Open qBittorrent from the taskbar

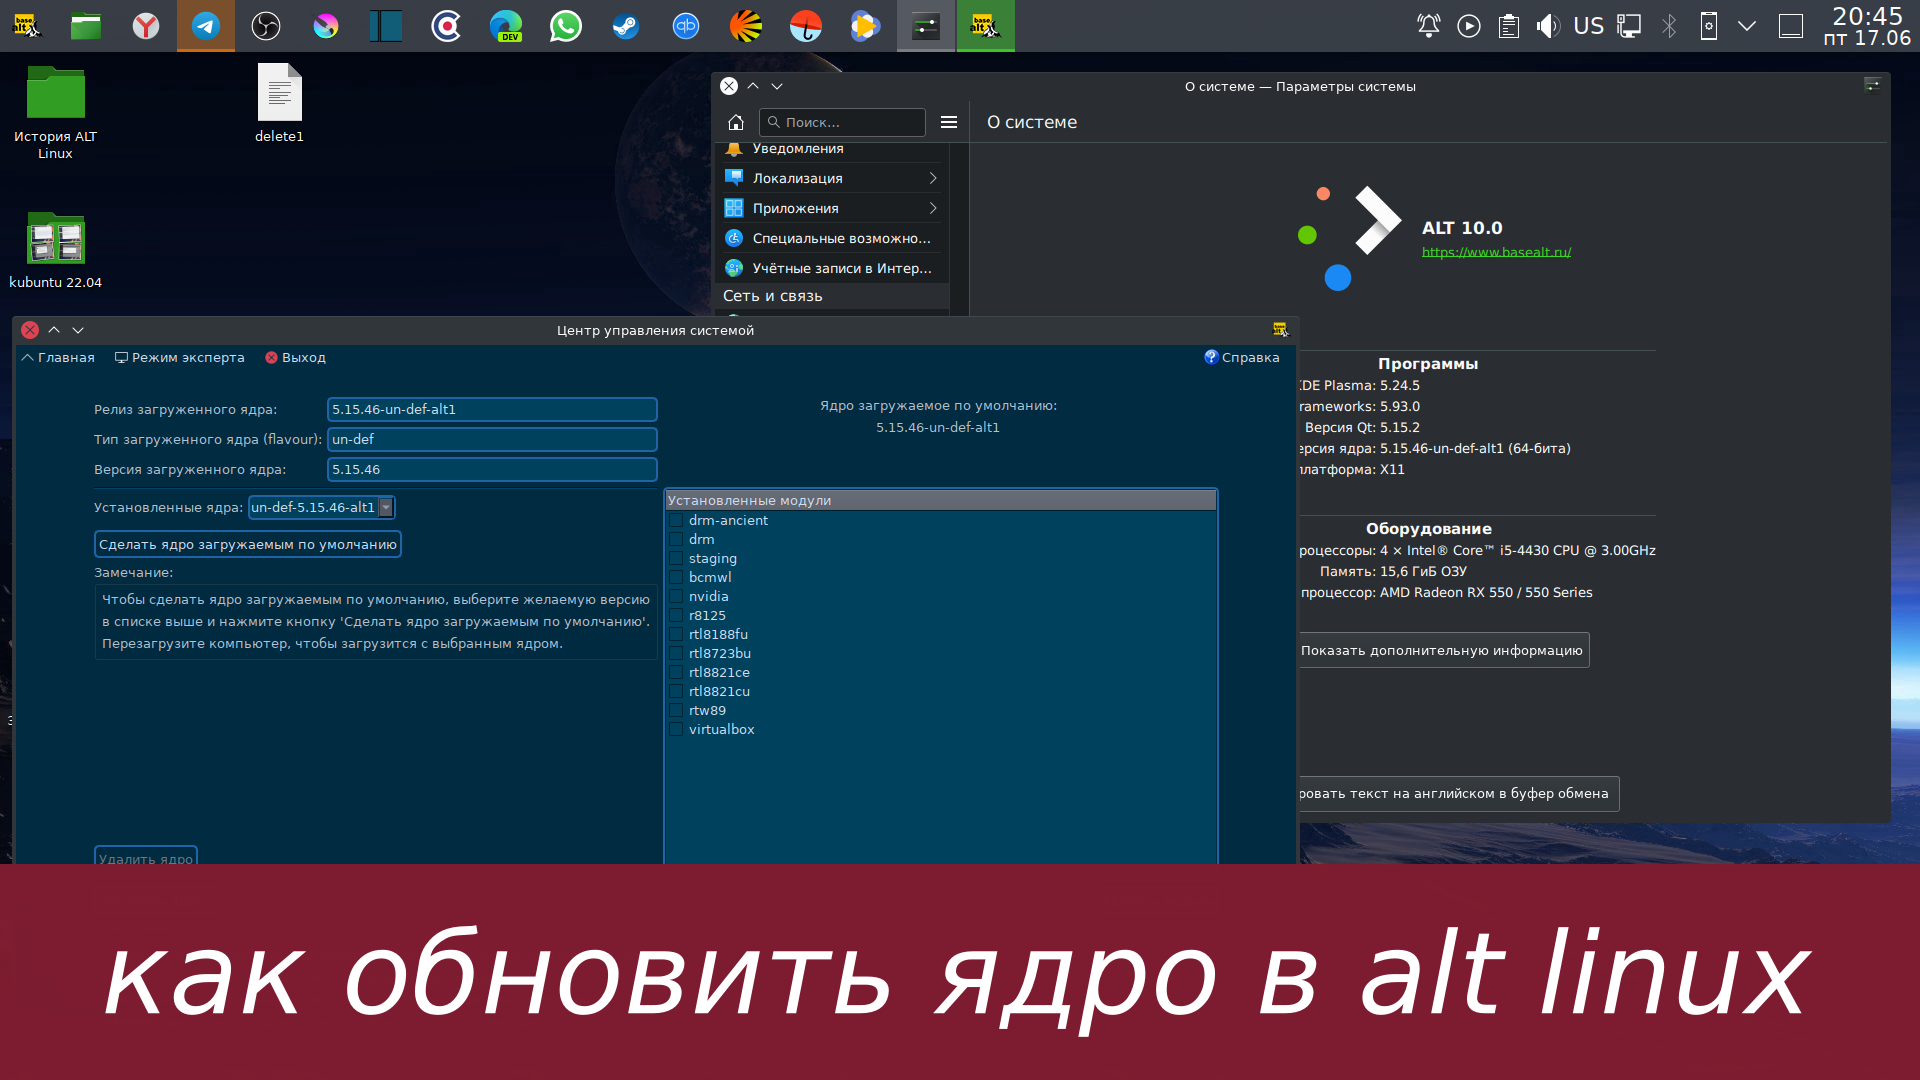pyautogui.click(x=686, y=26)
